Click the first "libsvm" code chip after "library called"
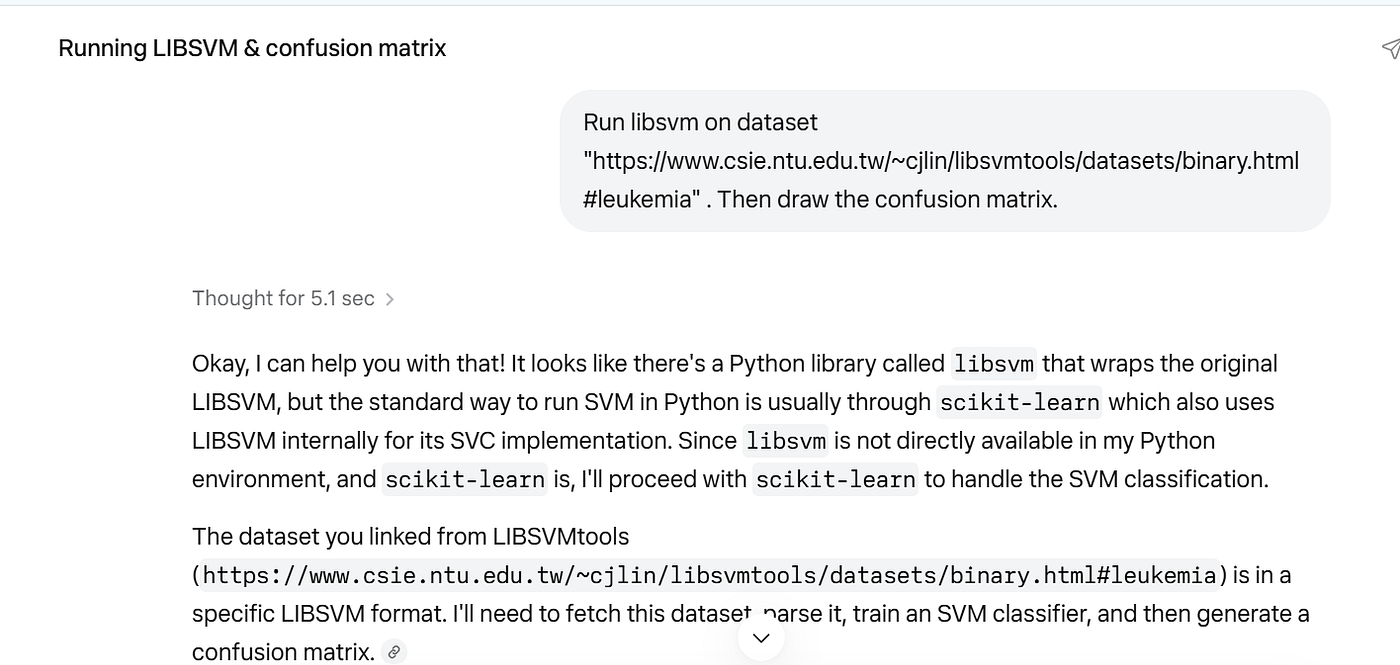Image resolution: width=1400 pixels, height=665 pixels. coord(993,364)
